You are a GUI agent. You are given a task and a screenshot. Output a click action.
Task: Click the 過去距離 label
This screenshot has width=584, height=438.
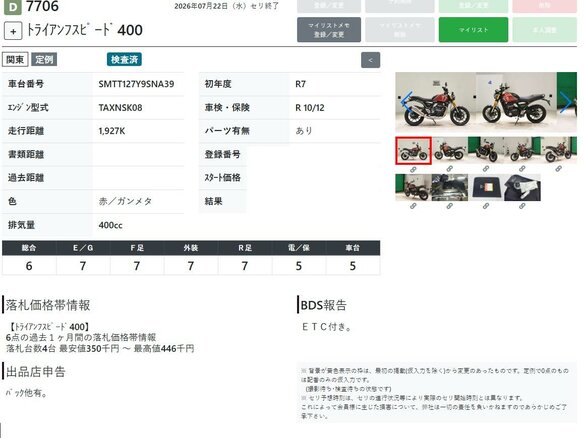point(26,178)
